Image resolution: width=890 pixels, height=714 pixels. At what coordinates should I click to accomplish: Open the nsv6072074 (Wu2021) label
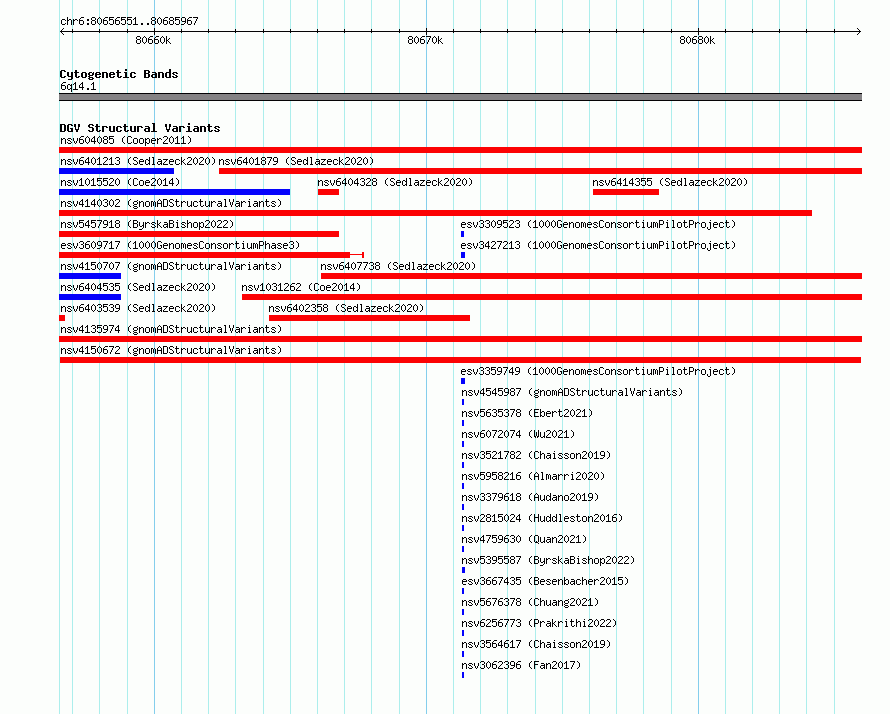click(518, 434)
